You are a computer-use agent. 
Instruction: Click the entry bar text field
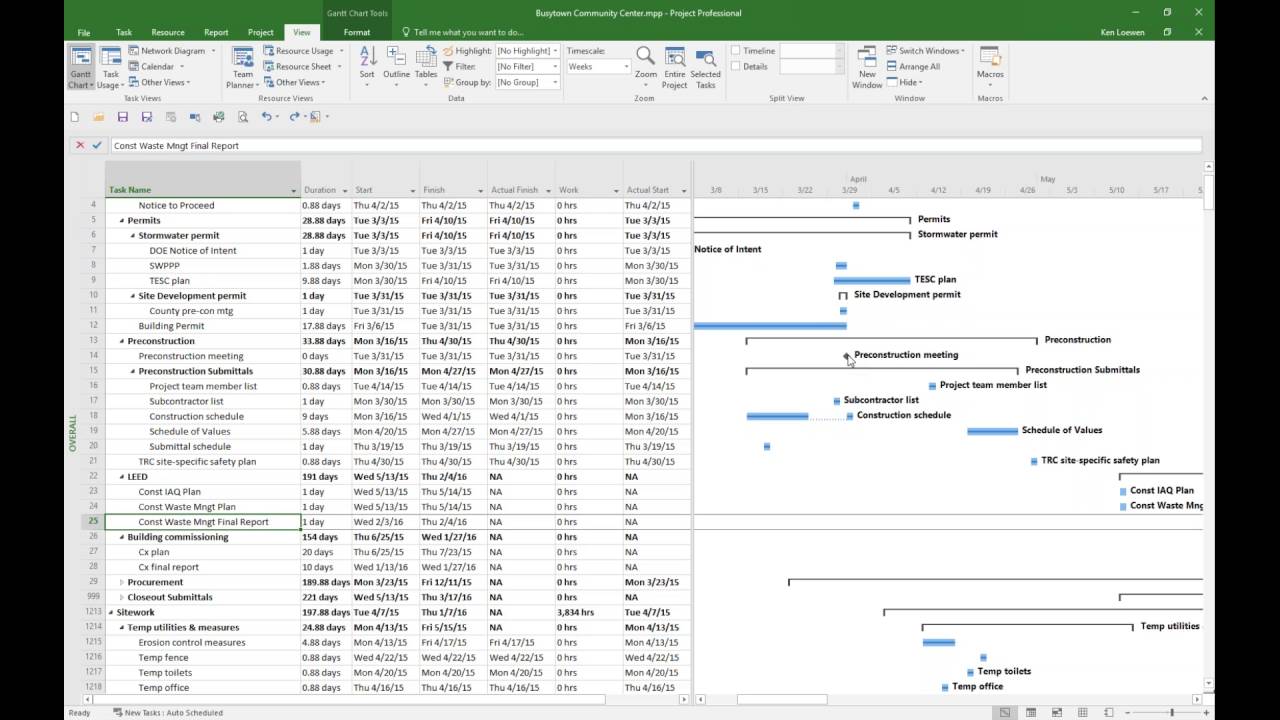656,145
